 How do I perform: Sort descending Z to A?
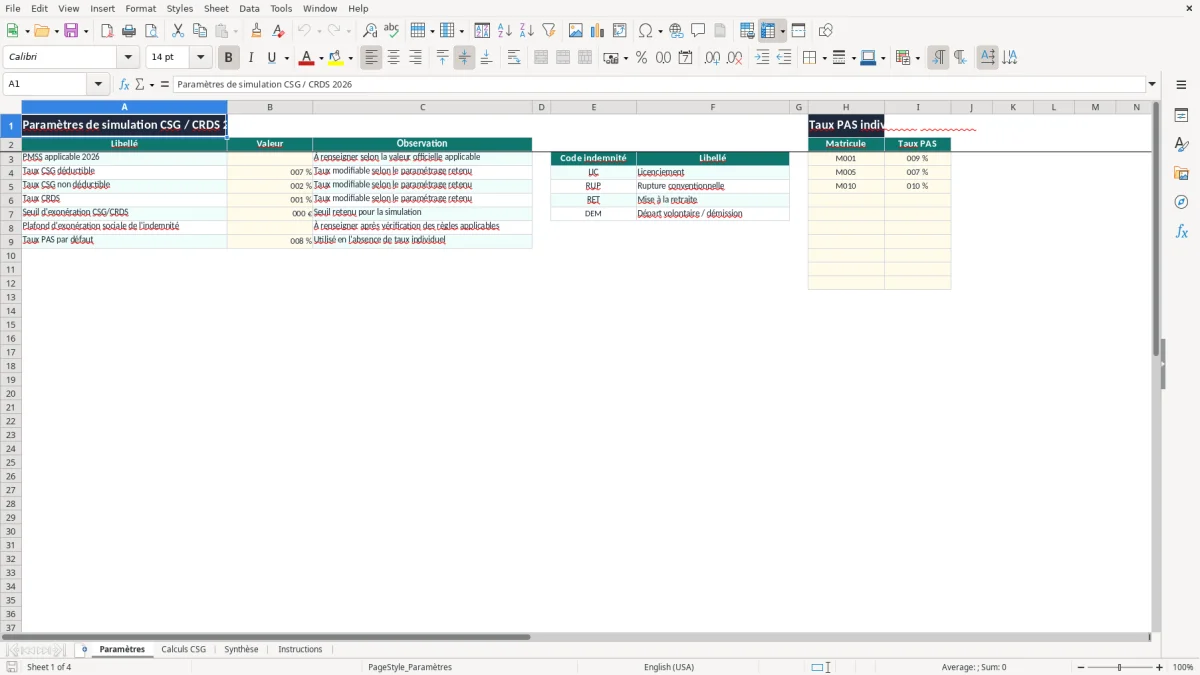click(527, 31)
